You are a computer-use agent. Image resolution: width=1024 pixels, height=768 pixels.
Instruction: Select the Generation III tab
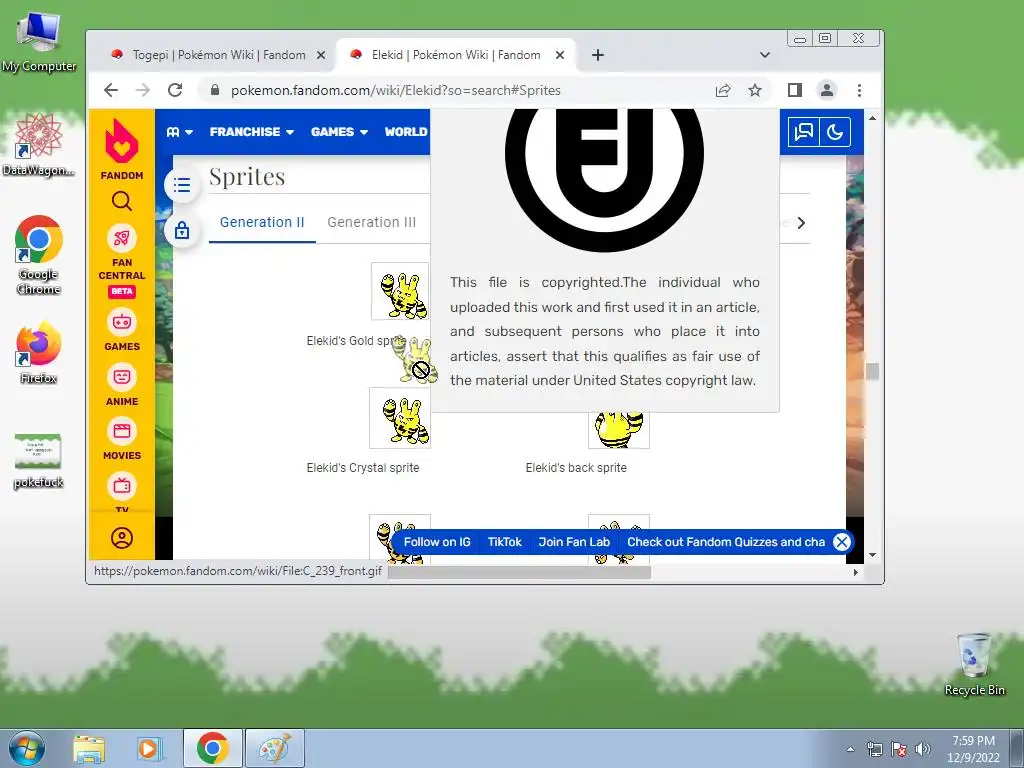[372, 222]
